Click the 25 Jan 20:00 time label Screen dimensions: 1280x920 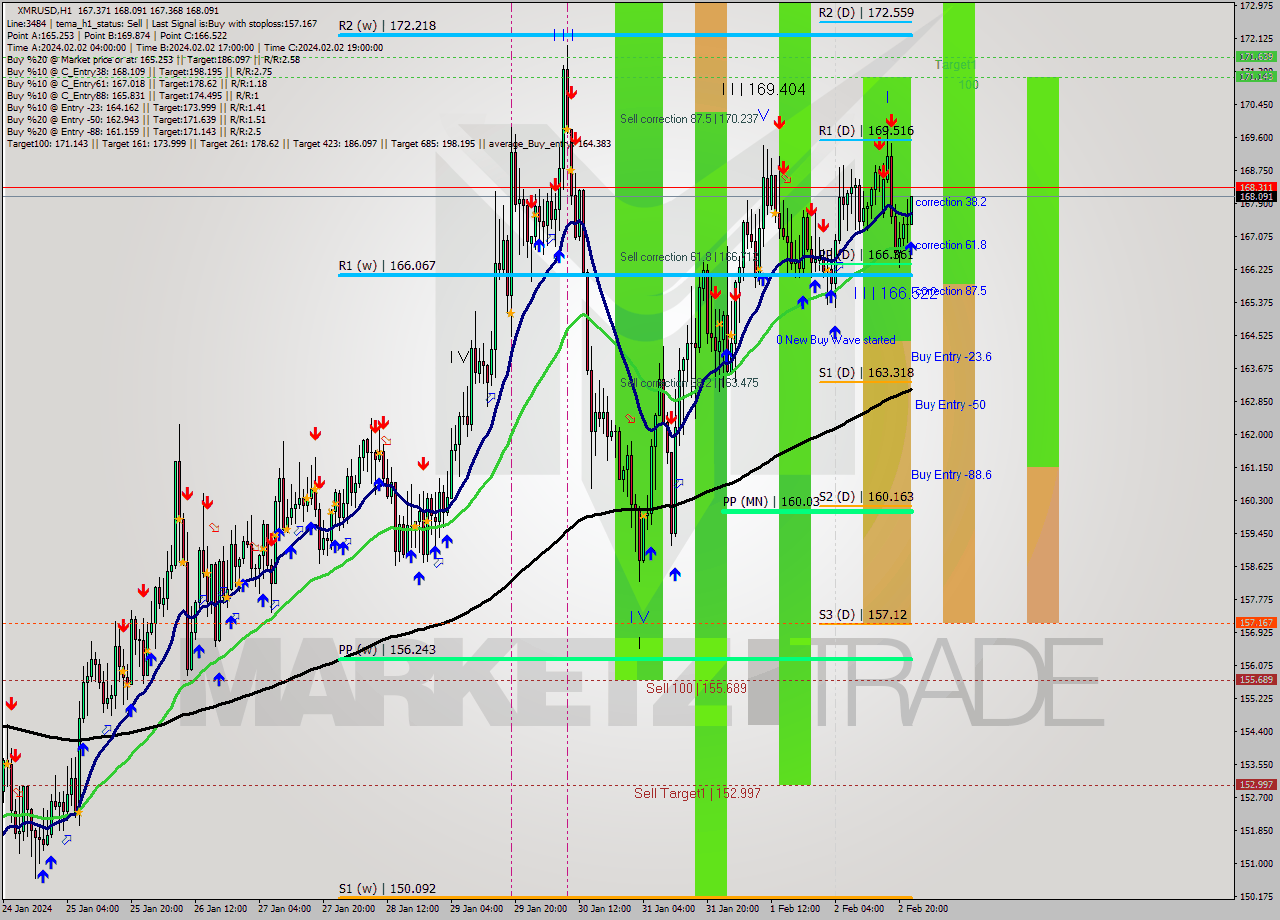tap(159, 909)
